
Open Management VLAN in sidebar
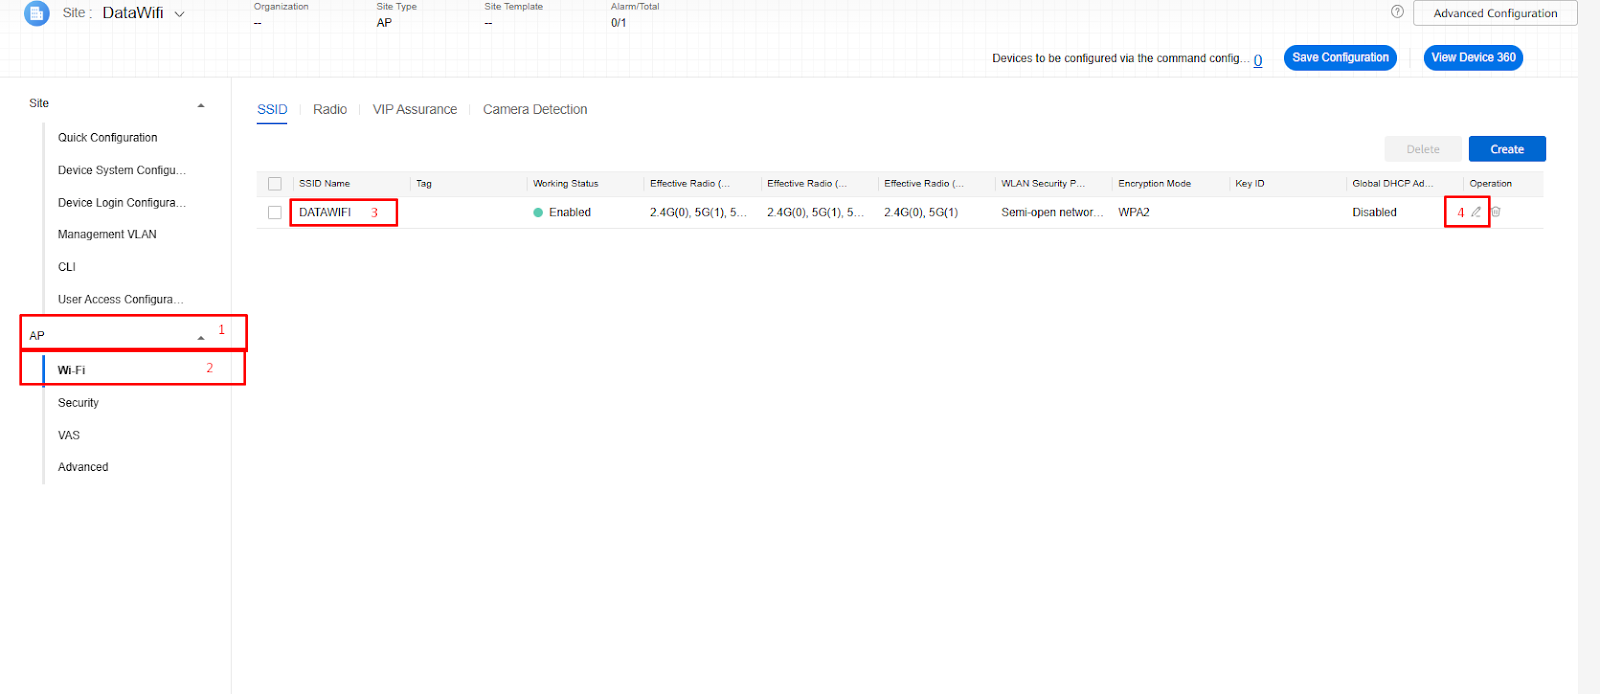[x=107, y=234]
